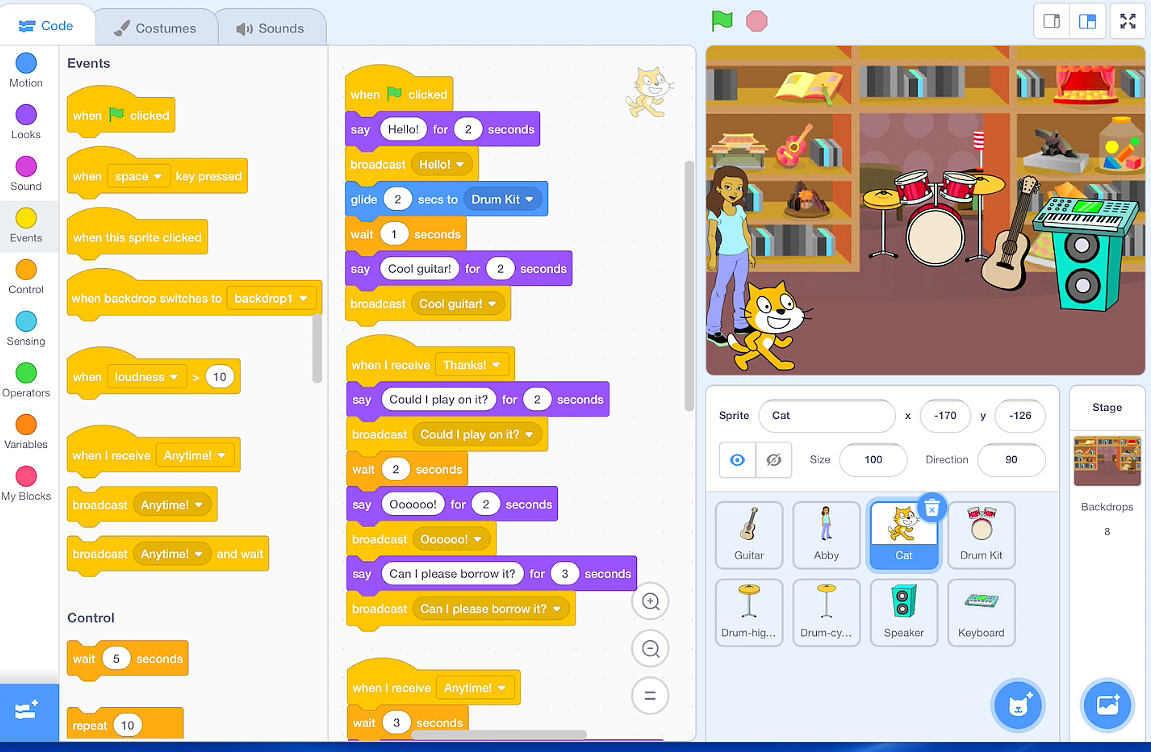Select the Speaker sprite

(904, 612)
